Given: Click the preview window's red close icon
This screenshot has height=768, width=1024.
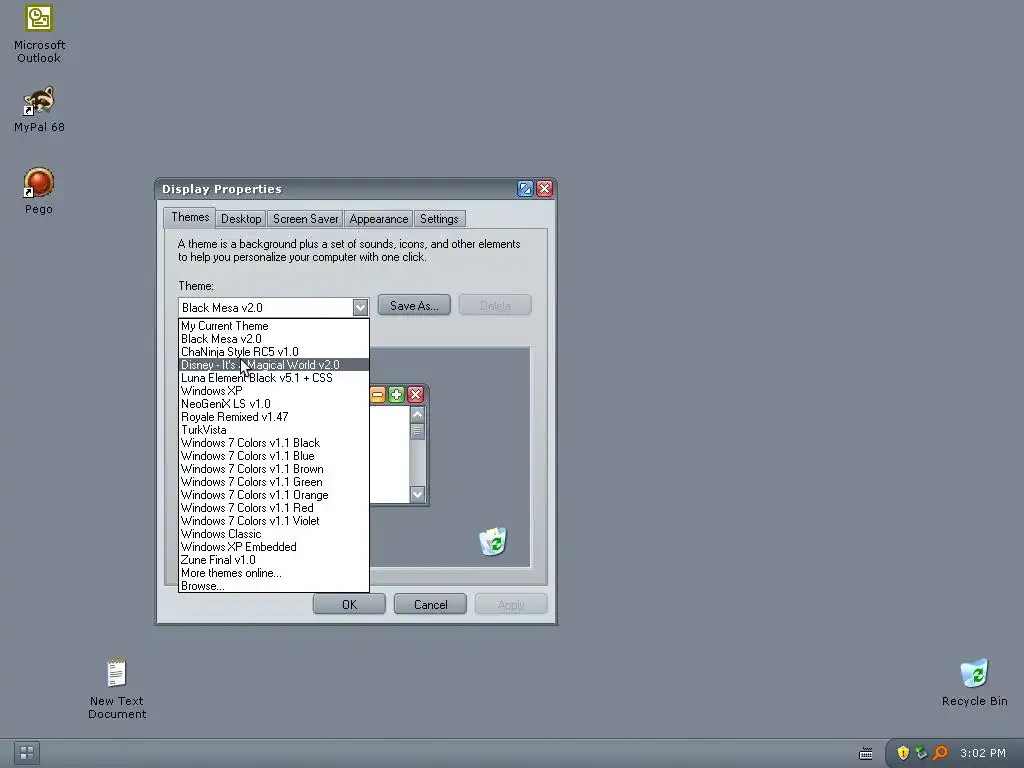Looking at the screenshot, I should (415, 394).
